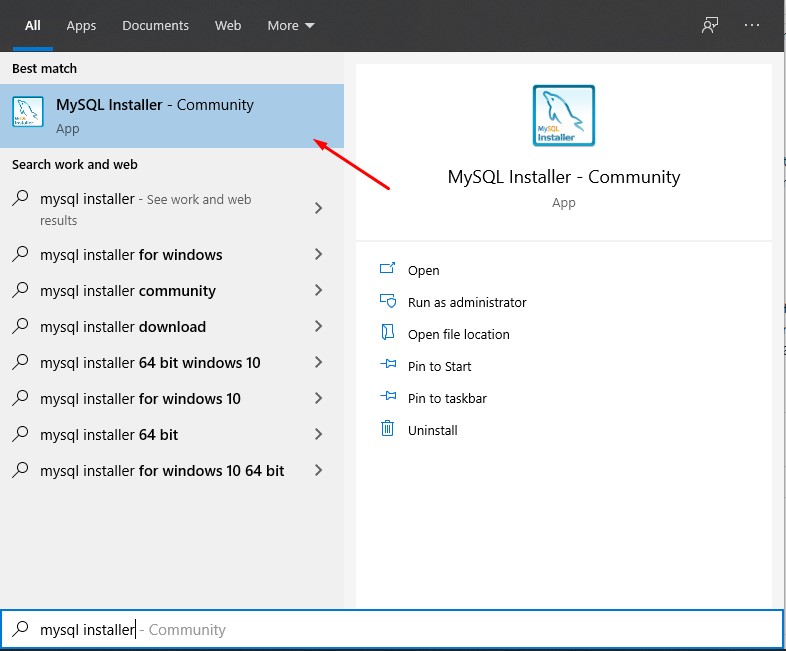Choose Run as administrator

point(467,302)
